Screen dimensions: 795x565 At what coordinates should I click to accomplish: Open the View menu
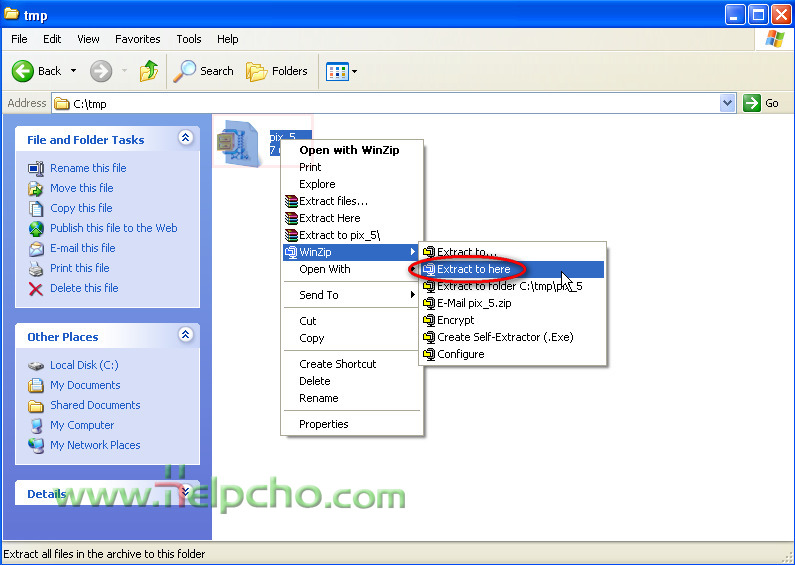tap(88, 39)
